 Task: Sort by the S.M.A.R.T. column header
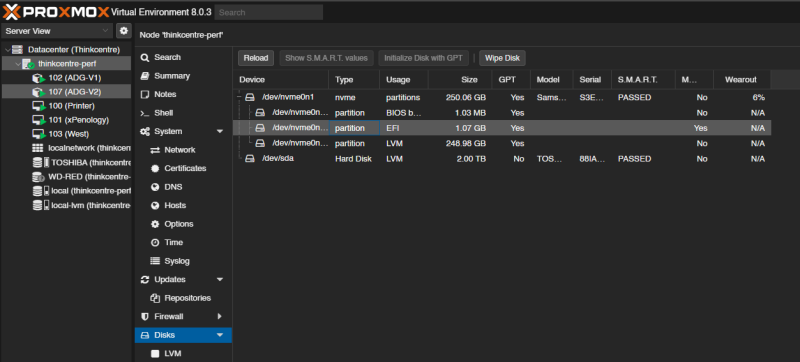[643, 80]
